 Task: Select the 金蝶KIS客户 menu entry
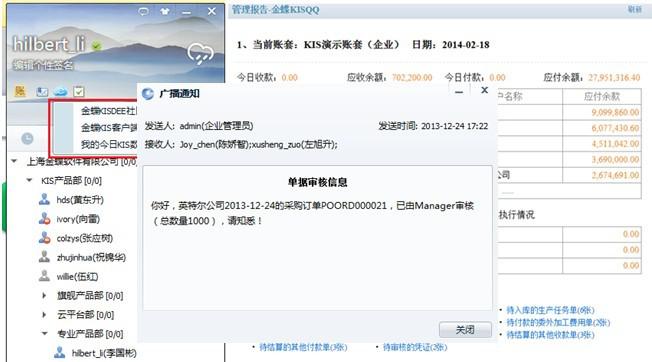pyautogui.click(x=109, y=128)
